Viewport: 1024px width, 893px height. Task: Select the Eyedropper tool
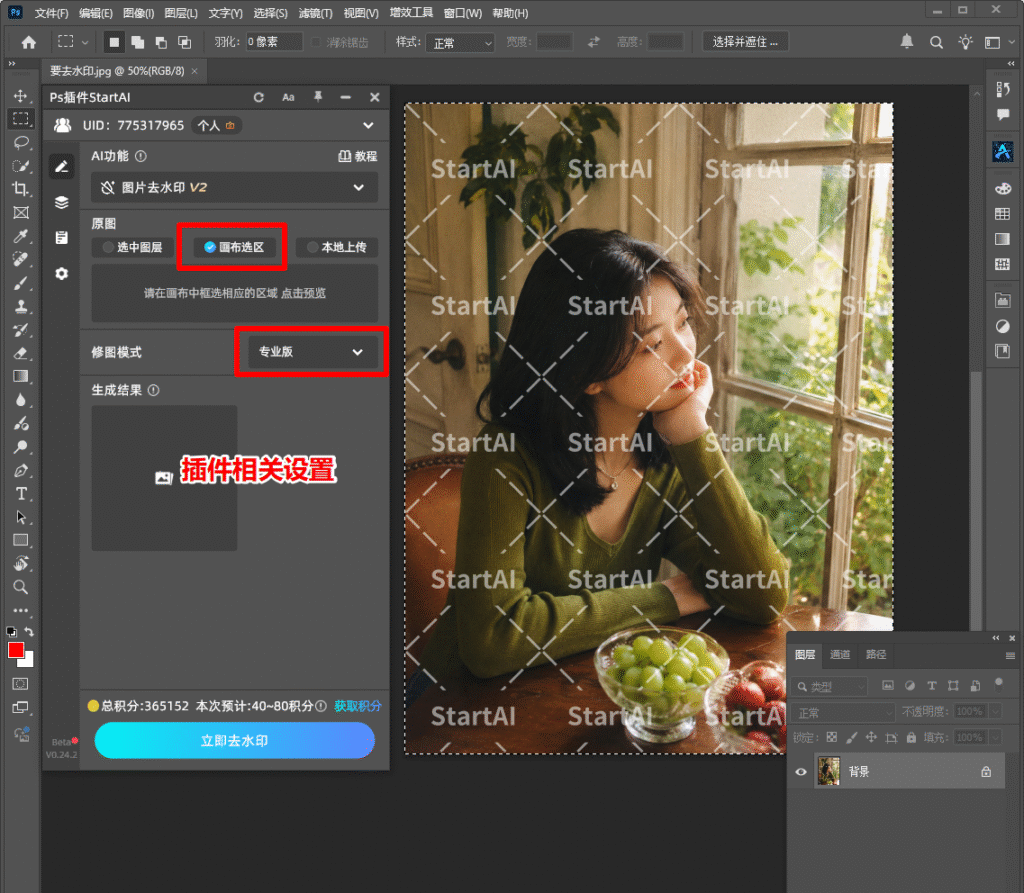(20, 236)
